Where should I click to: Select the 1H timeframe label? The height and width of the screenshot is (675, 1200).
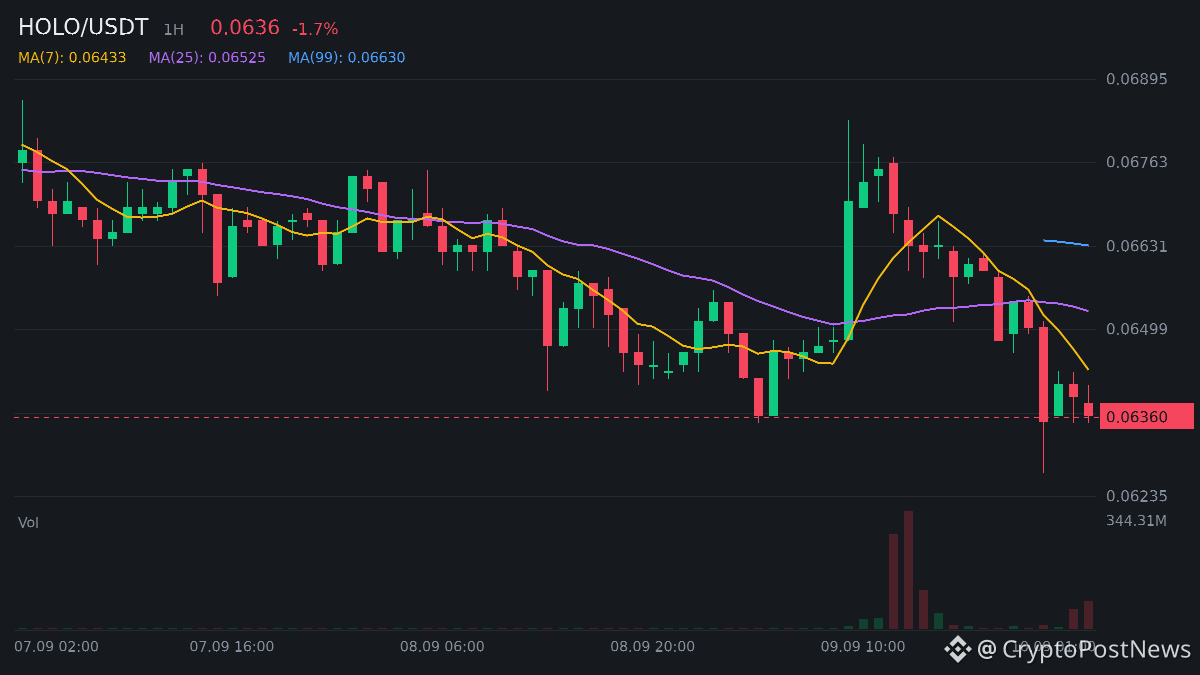pyautogui.click(x=174, y=30)
